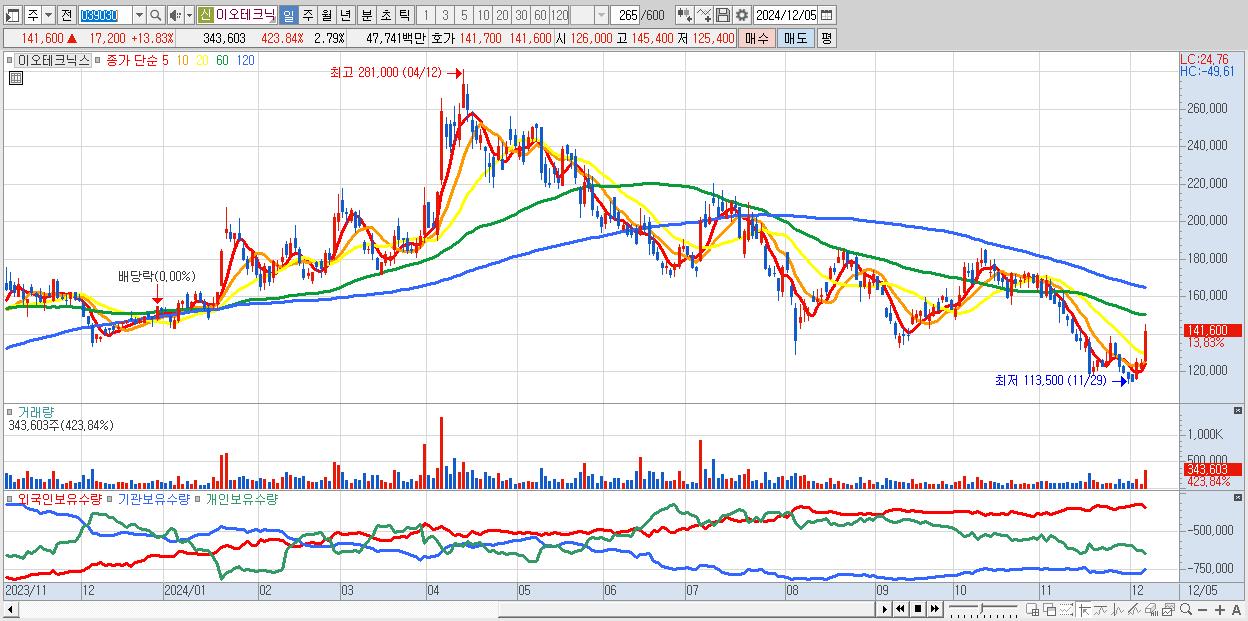The image size is (1248, 621).
Task: Open chart settings gear icon
Action: click(741, 15)
